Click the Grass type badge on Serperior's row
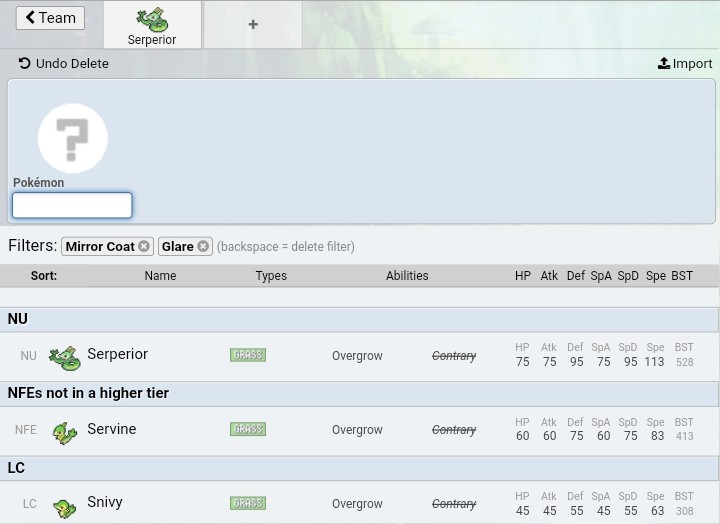720x524 pixels. click(x=248, y=355)
